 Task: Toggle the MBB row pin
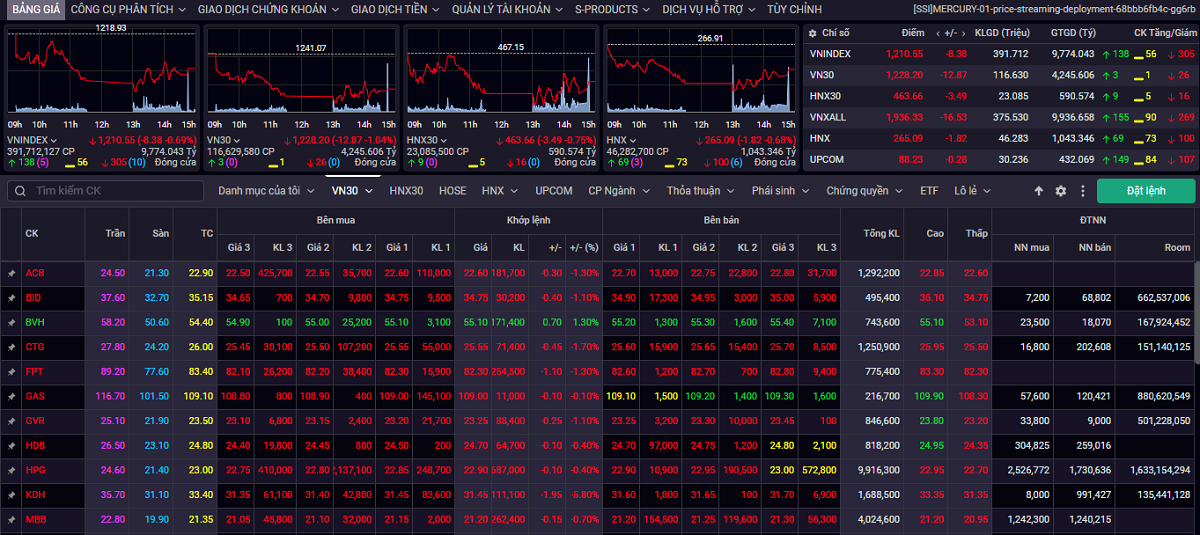[x=12, y=519]
